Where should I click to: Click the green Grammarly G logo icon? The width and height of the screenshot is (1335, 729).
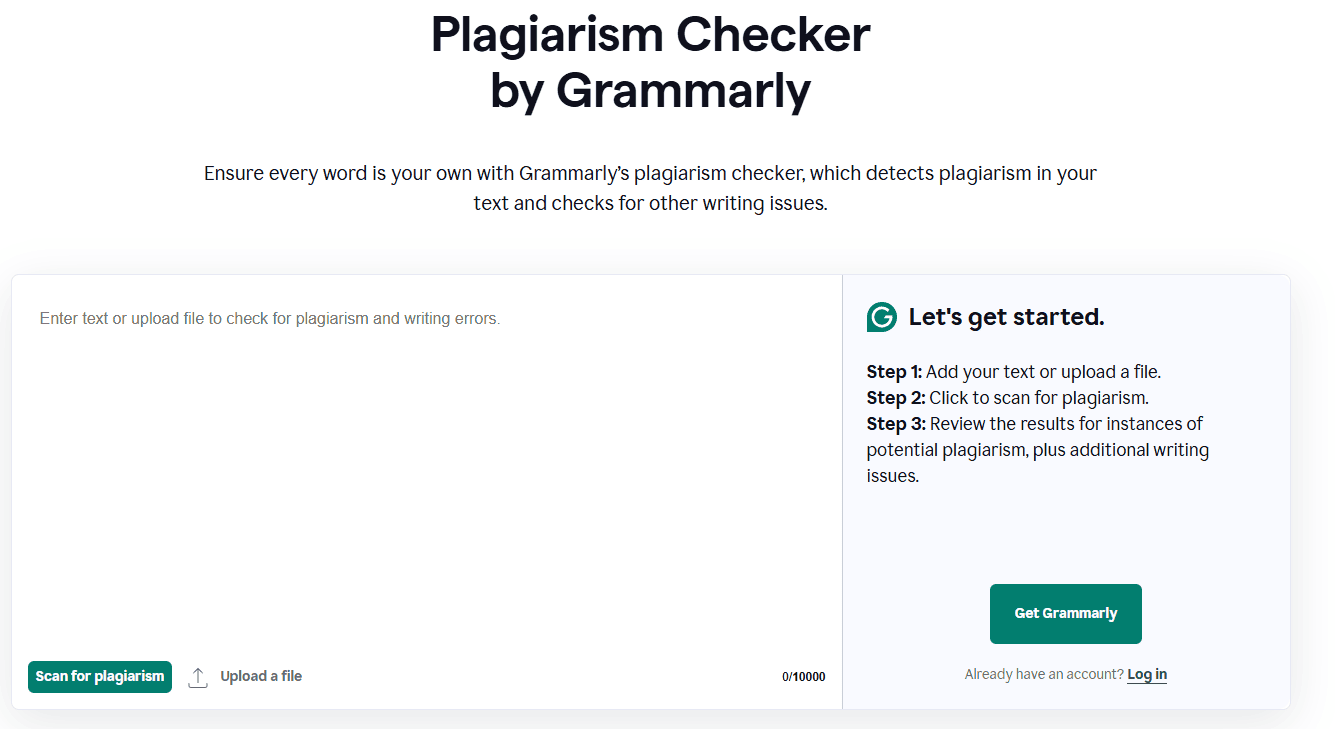881,317
